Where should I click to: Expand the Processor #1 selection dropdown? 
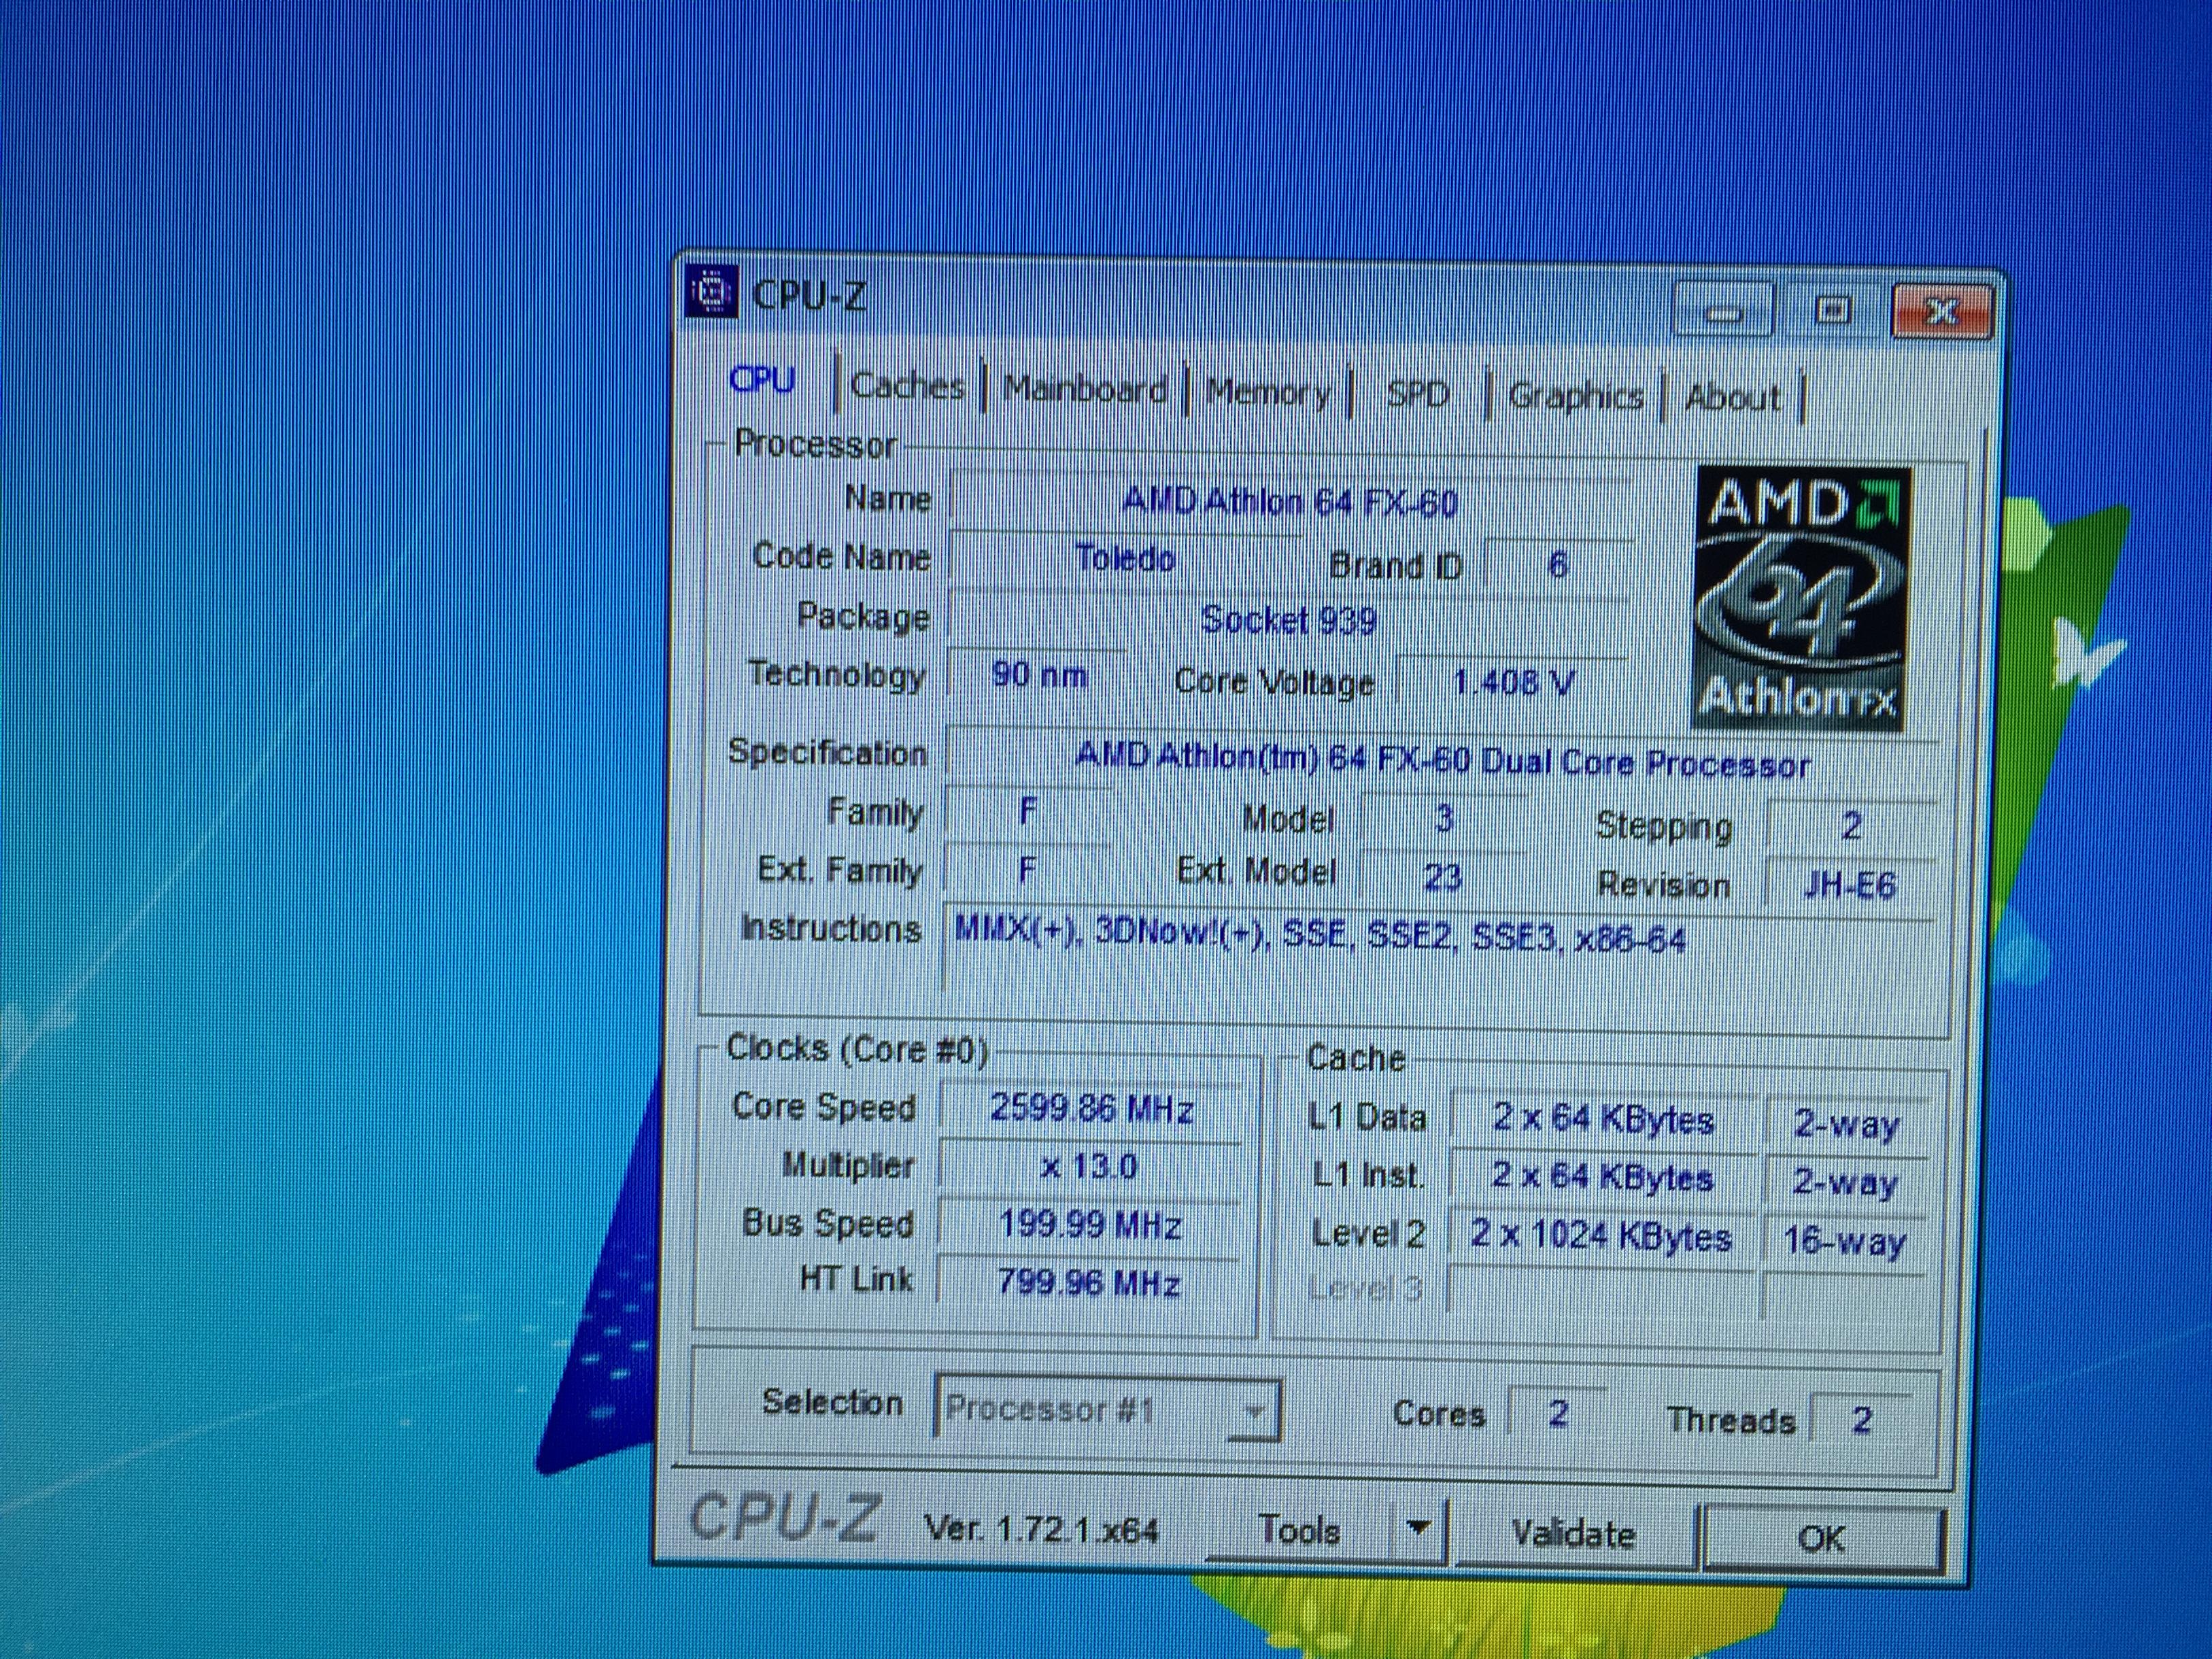1254,1411
